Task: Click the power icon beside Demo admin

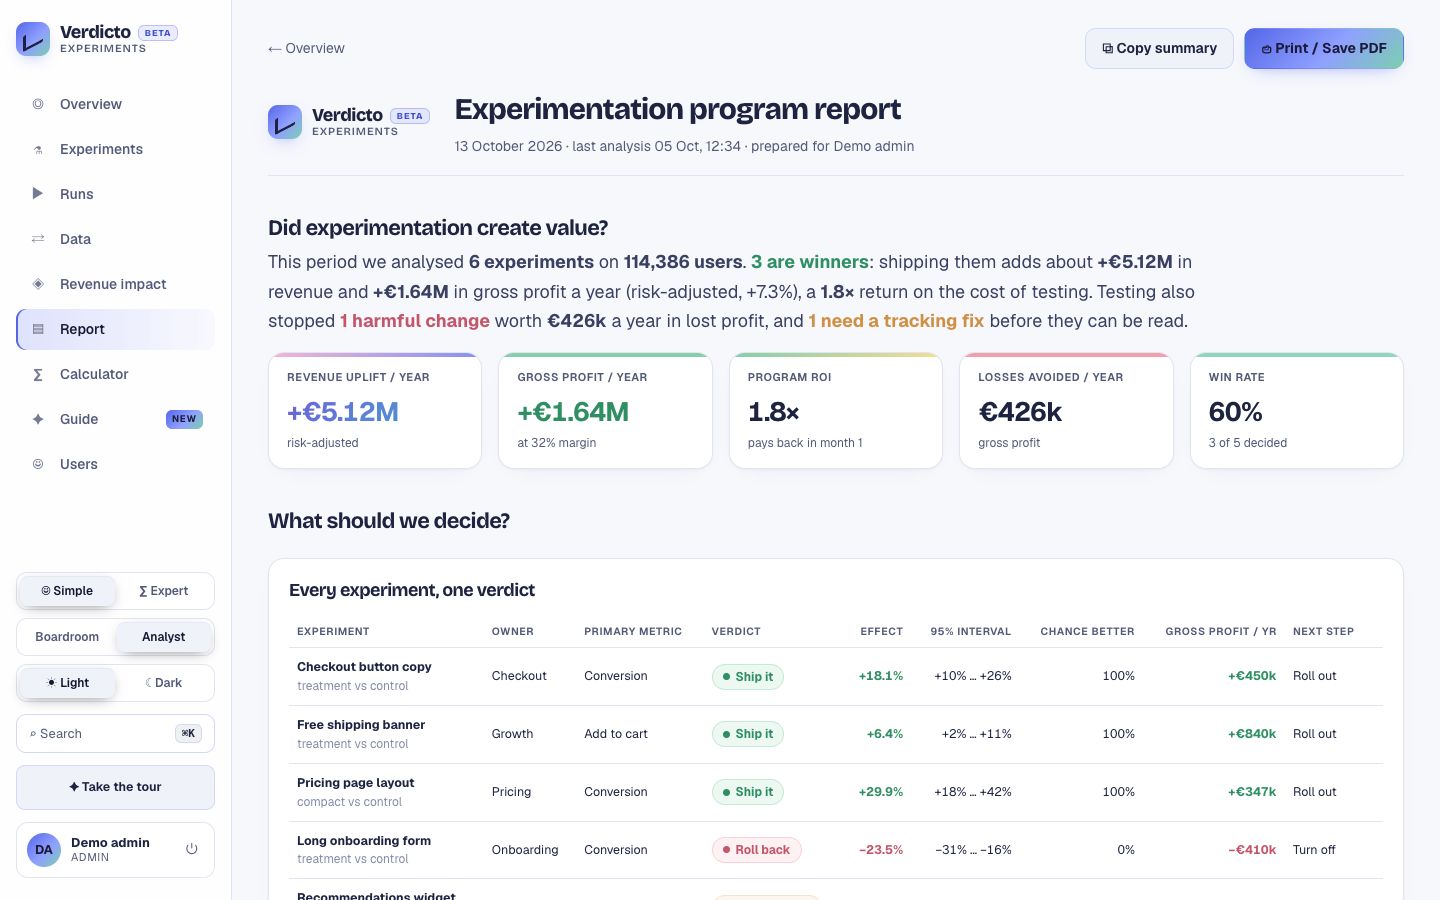Action: click(192, 849)
